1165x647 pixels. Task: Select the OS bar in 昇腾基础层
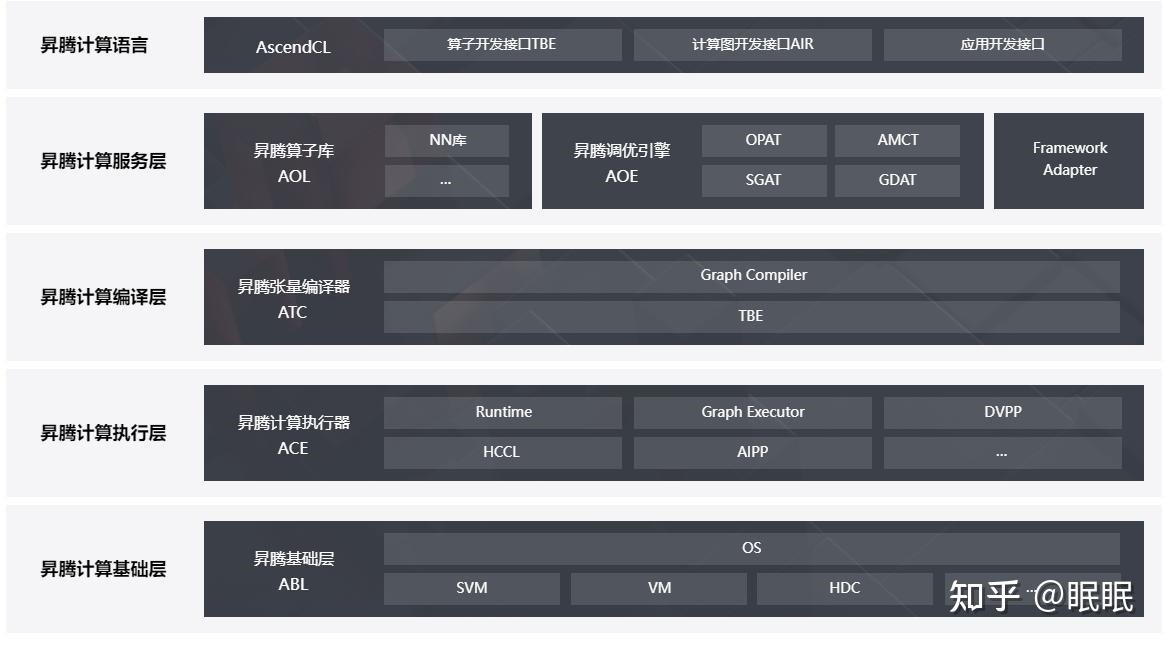[x=752, y=548]
